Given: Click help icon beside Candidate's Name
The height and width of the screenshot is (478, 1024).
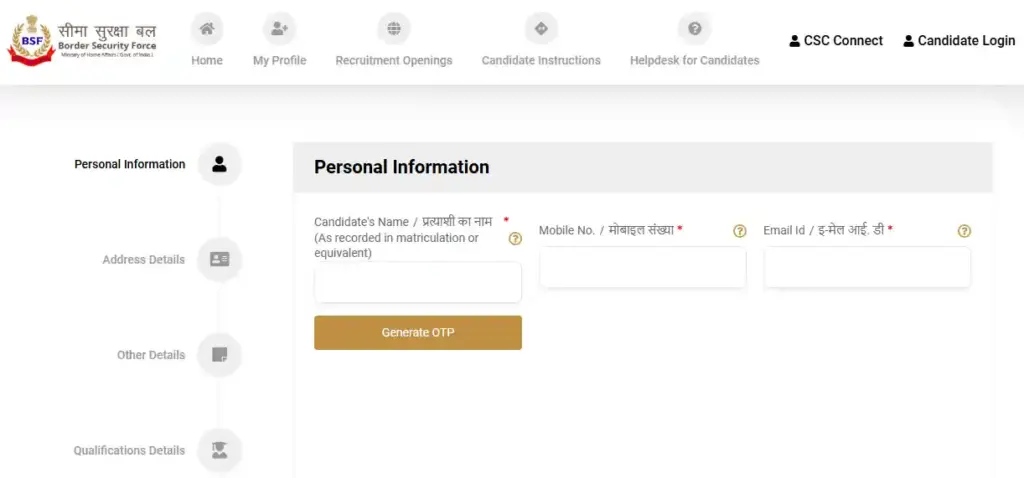Looking at the screenshot, I should coord(515,239).
